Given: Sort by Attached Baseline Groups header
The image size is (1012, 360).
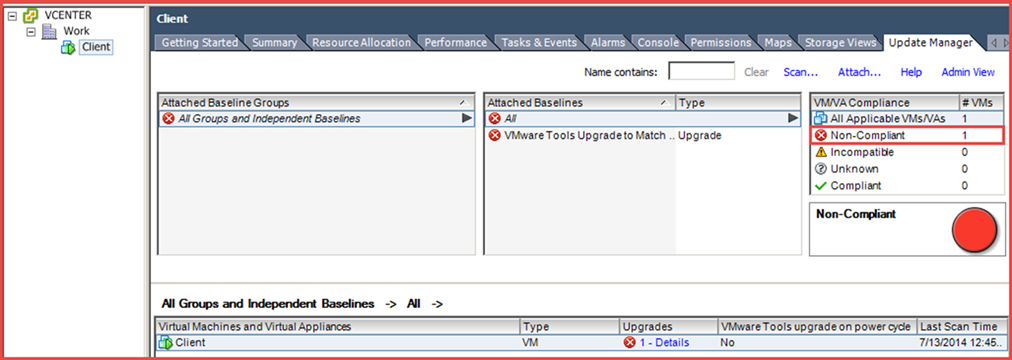Looking at the screenshot, I should (316, 103).
